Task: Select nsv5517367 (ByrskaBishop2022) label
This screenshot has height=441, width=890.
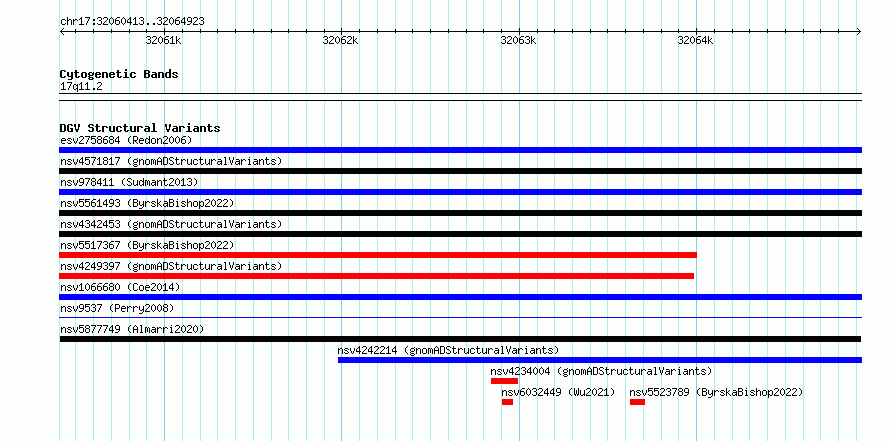Action: [x=147, y=245]
